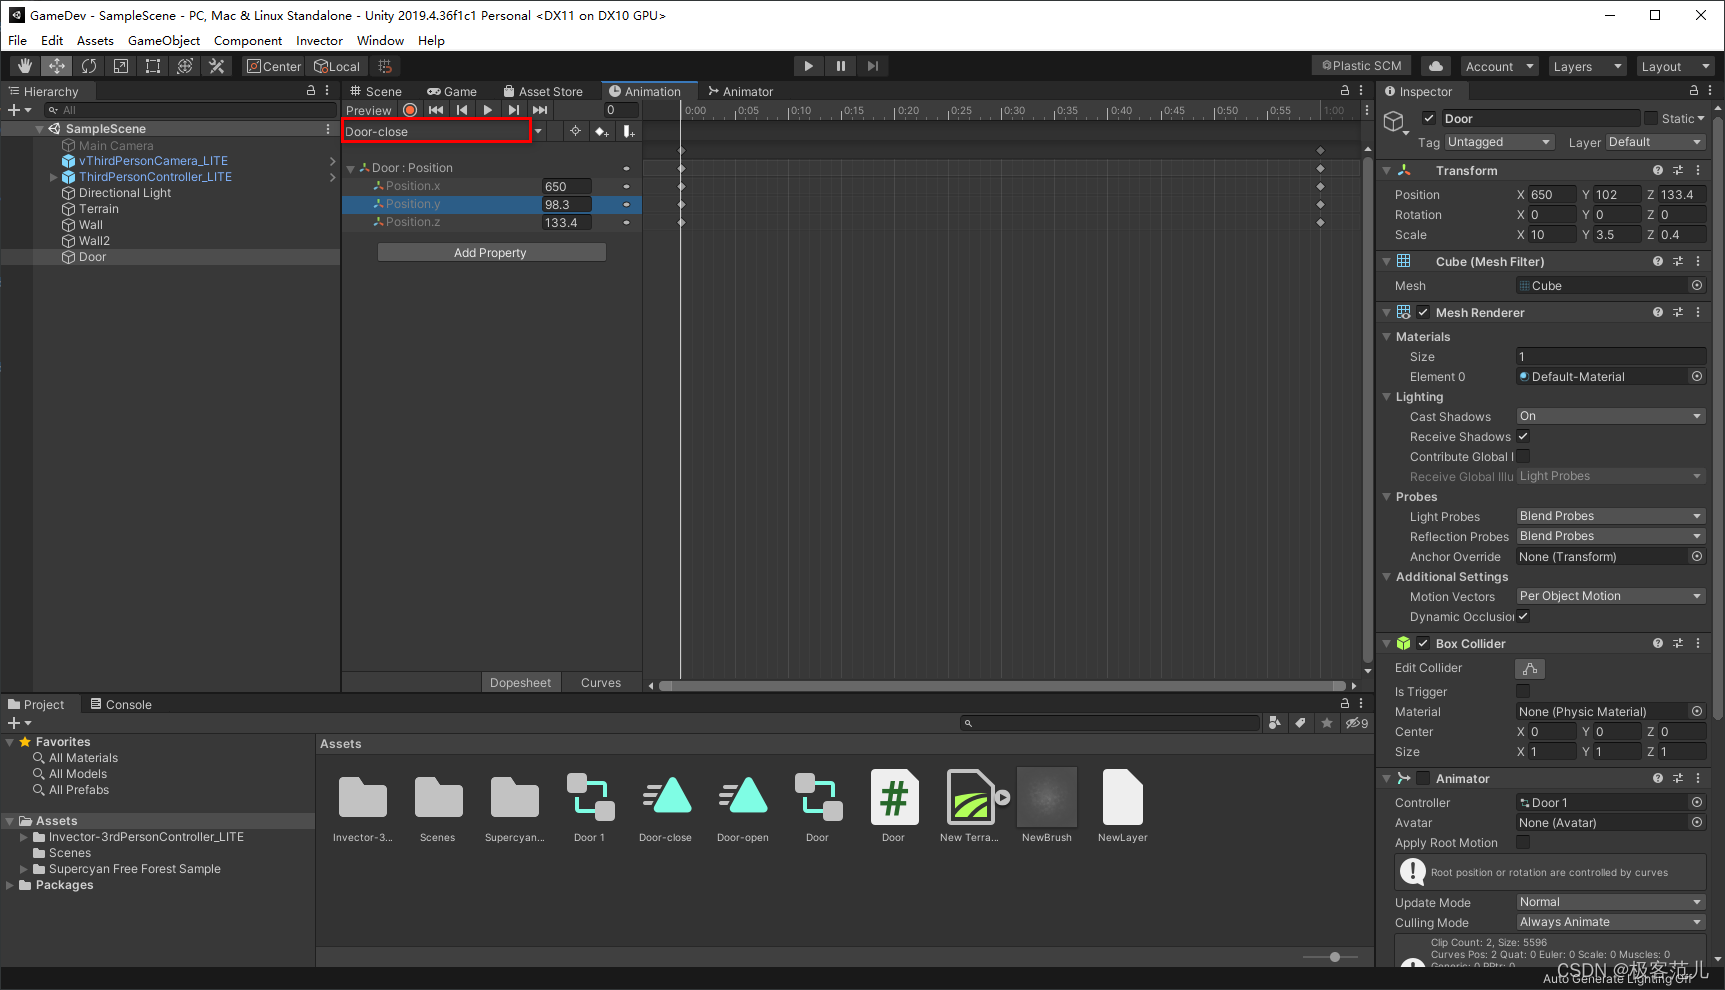Select the Rotate tool in toolbar
Image resolution: width=1725 pixels, height=990 pixels.
pyautogui.click(x=89, y=66)
